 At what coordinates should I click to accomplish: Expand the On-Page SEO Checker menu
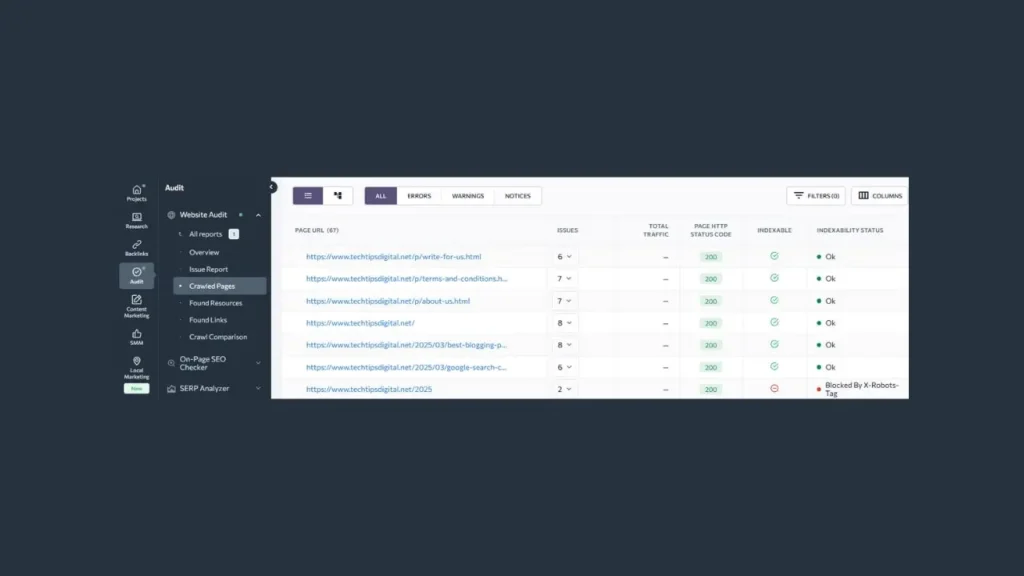(x=258, y=363)
